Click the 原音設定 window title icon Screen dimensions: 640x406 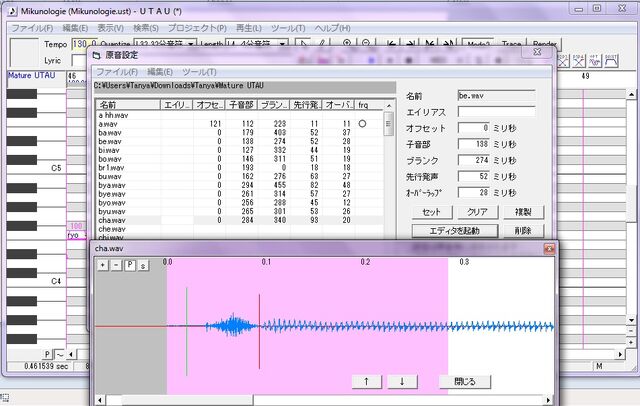pos(96,55)
